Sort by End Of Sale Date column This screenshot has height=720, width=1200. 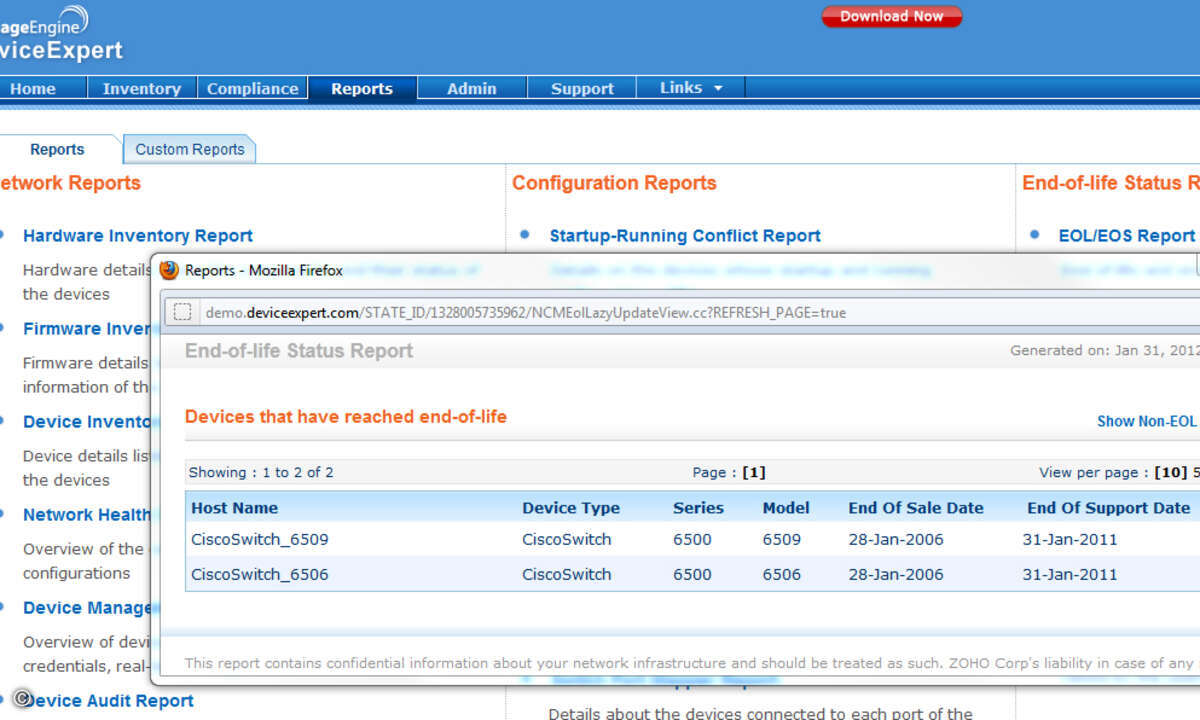click(x=916, y=508)
